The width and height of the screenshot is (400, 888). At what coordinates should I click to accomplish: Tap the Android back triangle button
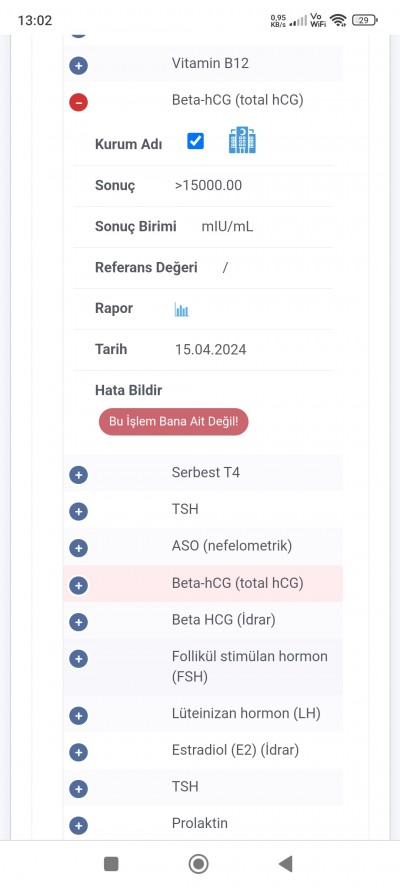tap(286, 864)
